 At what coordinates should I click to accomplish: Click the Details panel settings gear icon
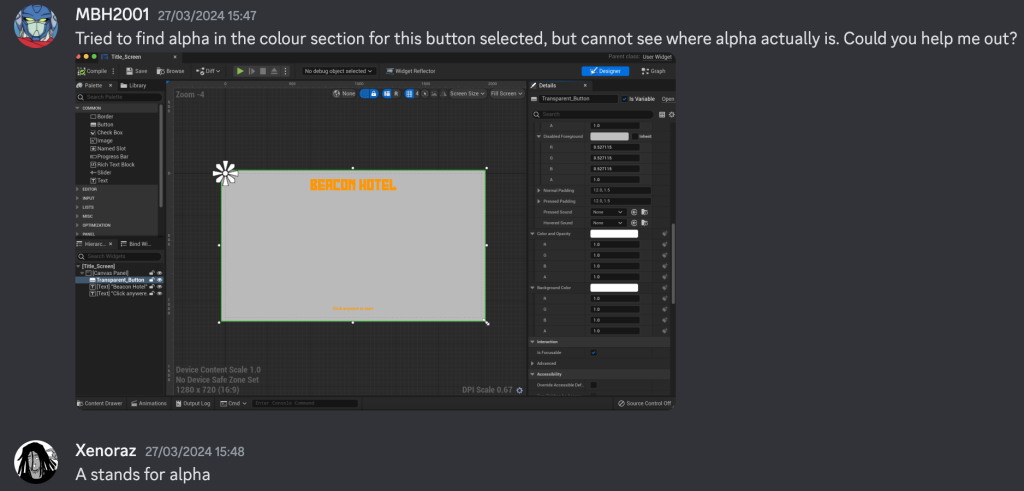point(671,114)
